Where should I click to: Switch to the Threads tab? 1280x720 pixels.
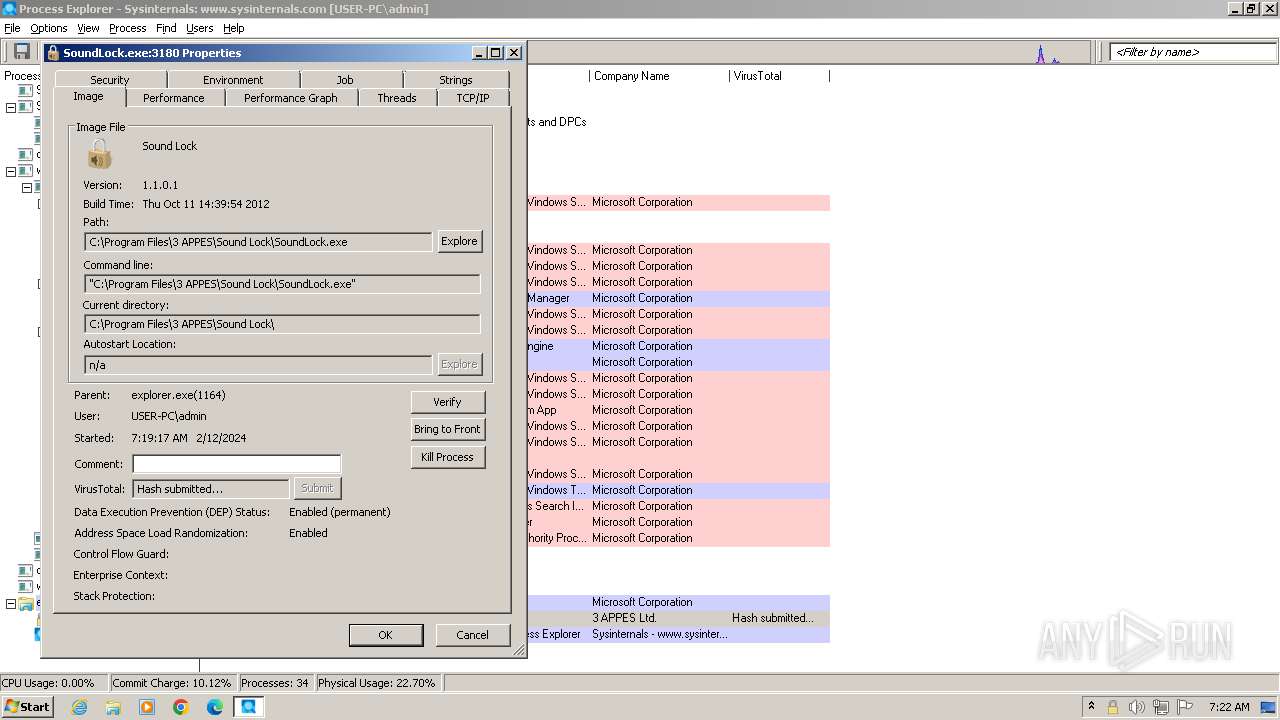tap(397, 98)
